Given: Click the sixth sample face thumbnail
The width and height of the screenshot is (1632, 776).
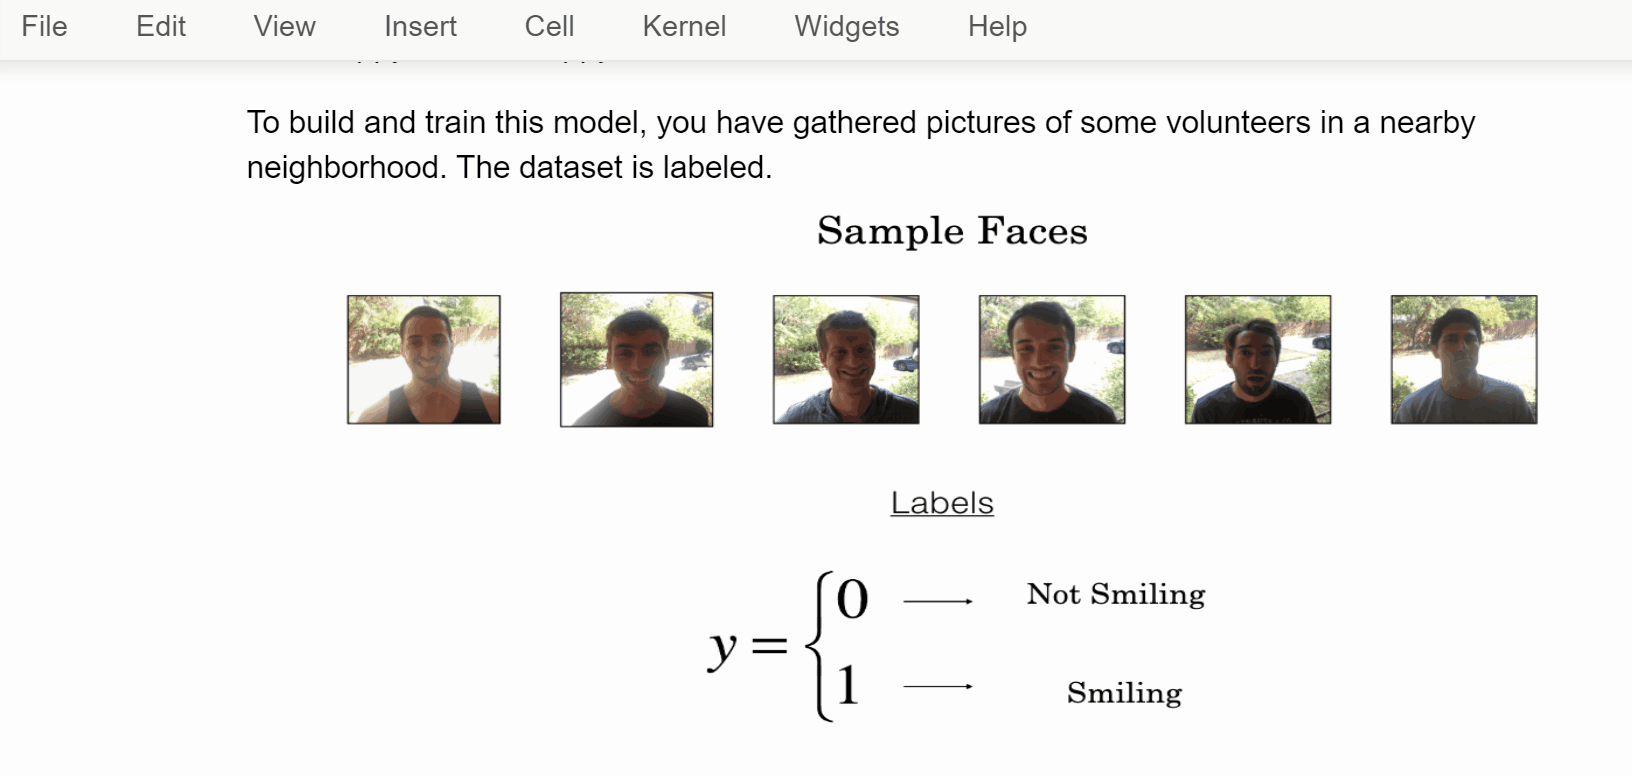Looking at the screenshot, I should (x=1464, y=359).
